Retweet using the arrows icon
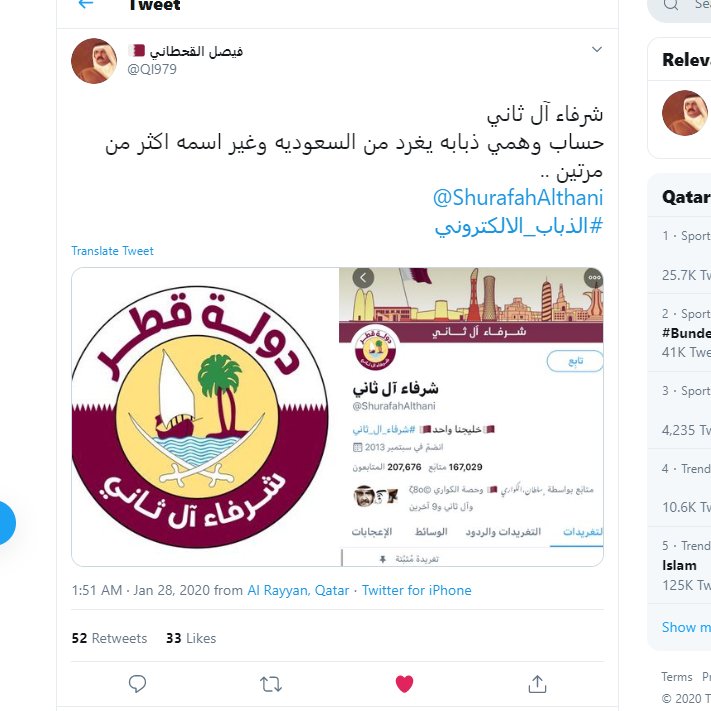This screenshot has height=711, width=711. pyautogui.click(x=271, y=684)
